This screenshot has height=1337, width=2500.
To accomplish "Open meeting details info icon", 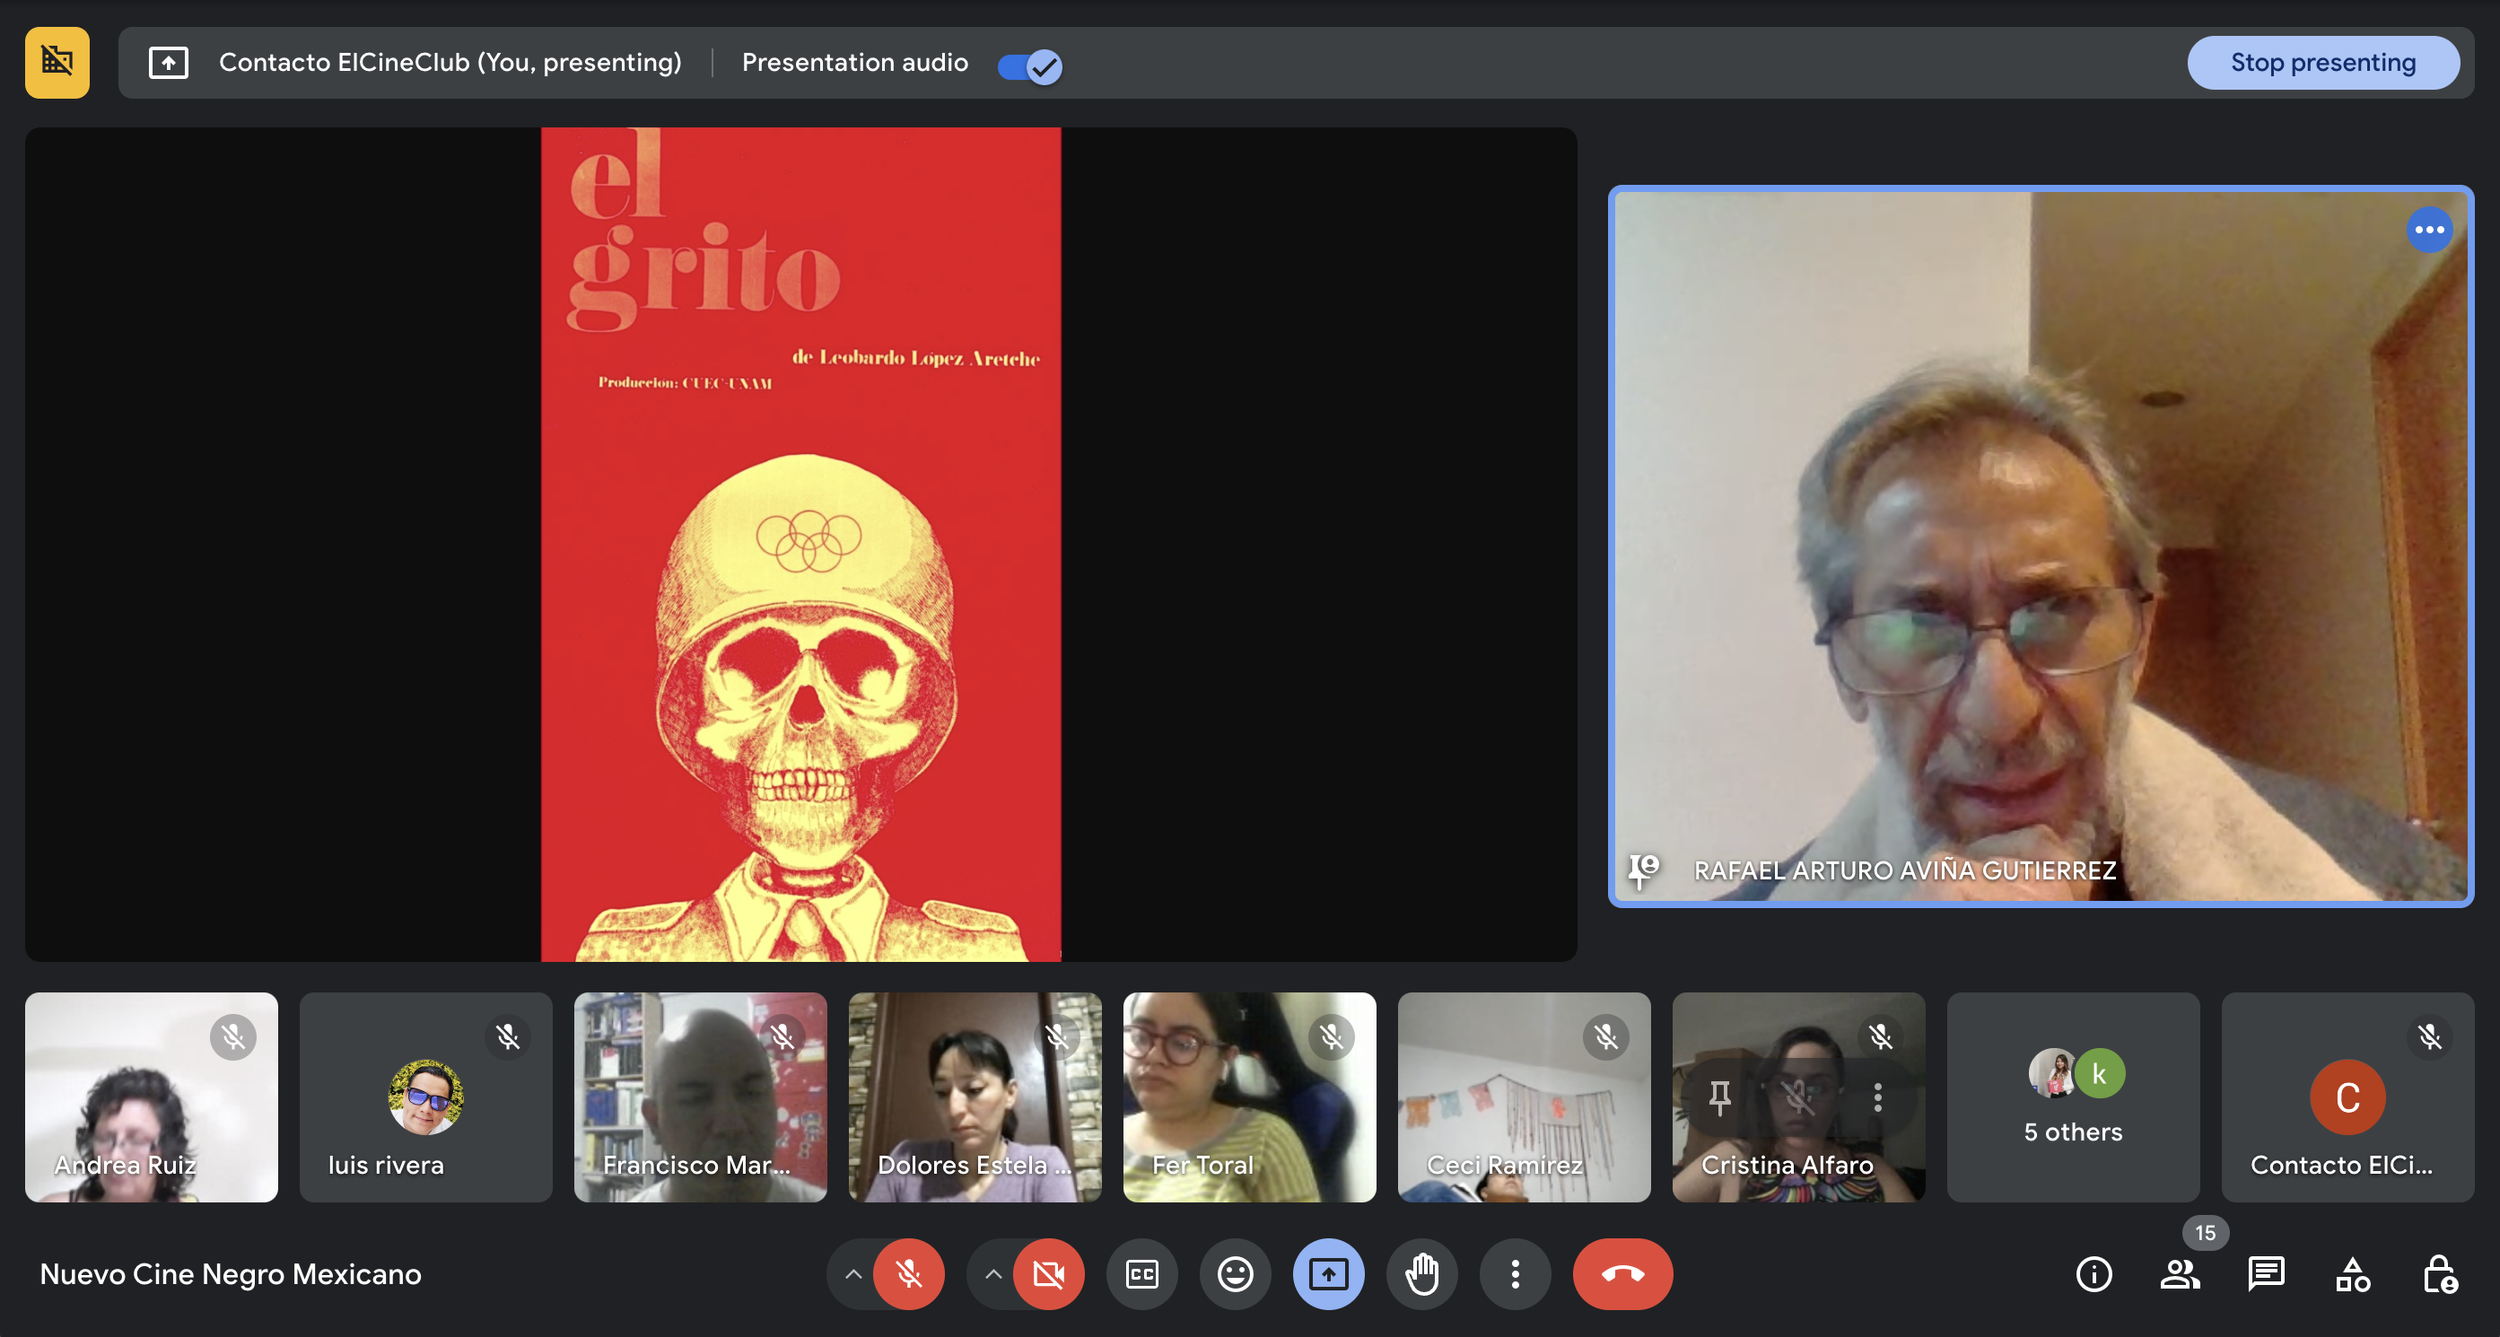I will pyautogui.click(x=2094, y=1274).
